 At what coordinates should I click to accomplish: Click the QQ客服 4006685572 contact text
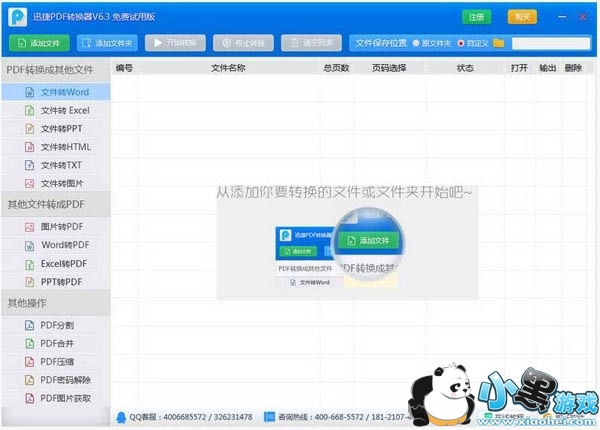(x=191, y=417)
